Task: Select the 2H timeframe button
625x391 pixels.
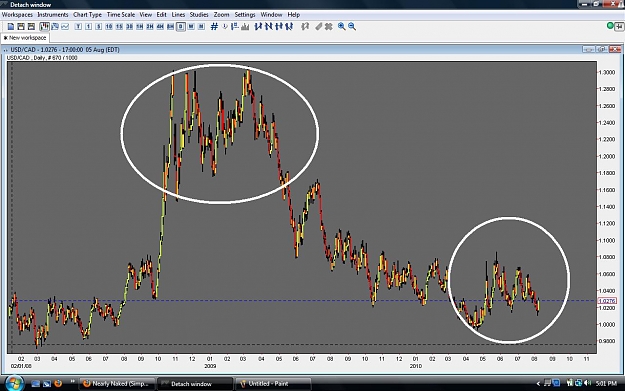Action: 150,27
